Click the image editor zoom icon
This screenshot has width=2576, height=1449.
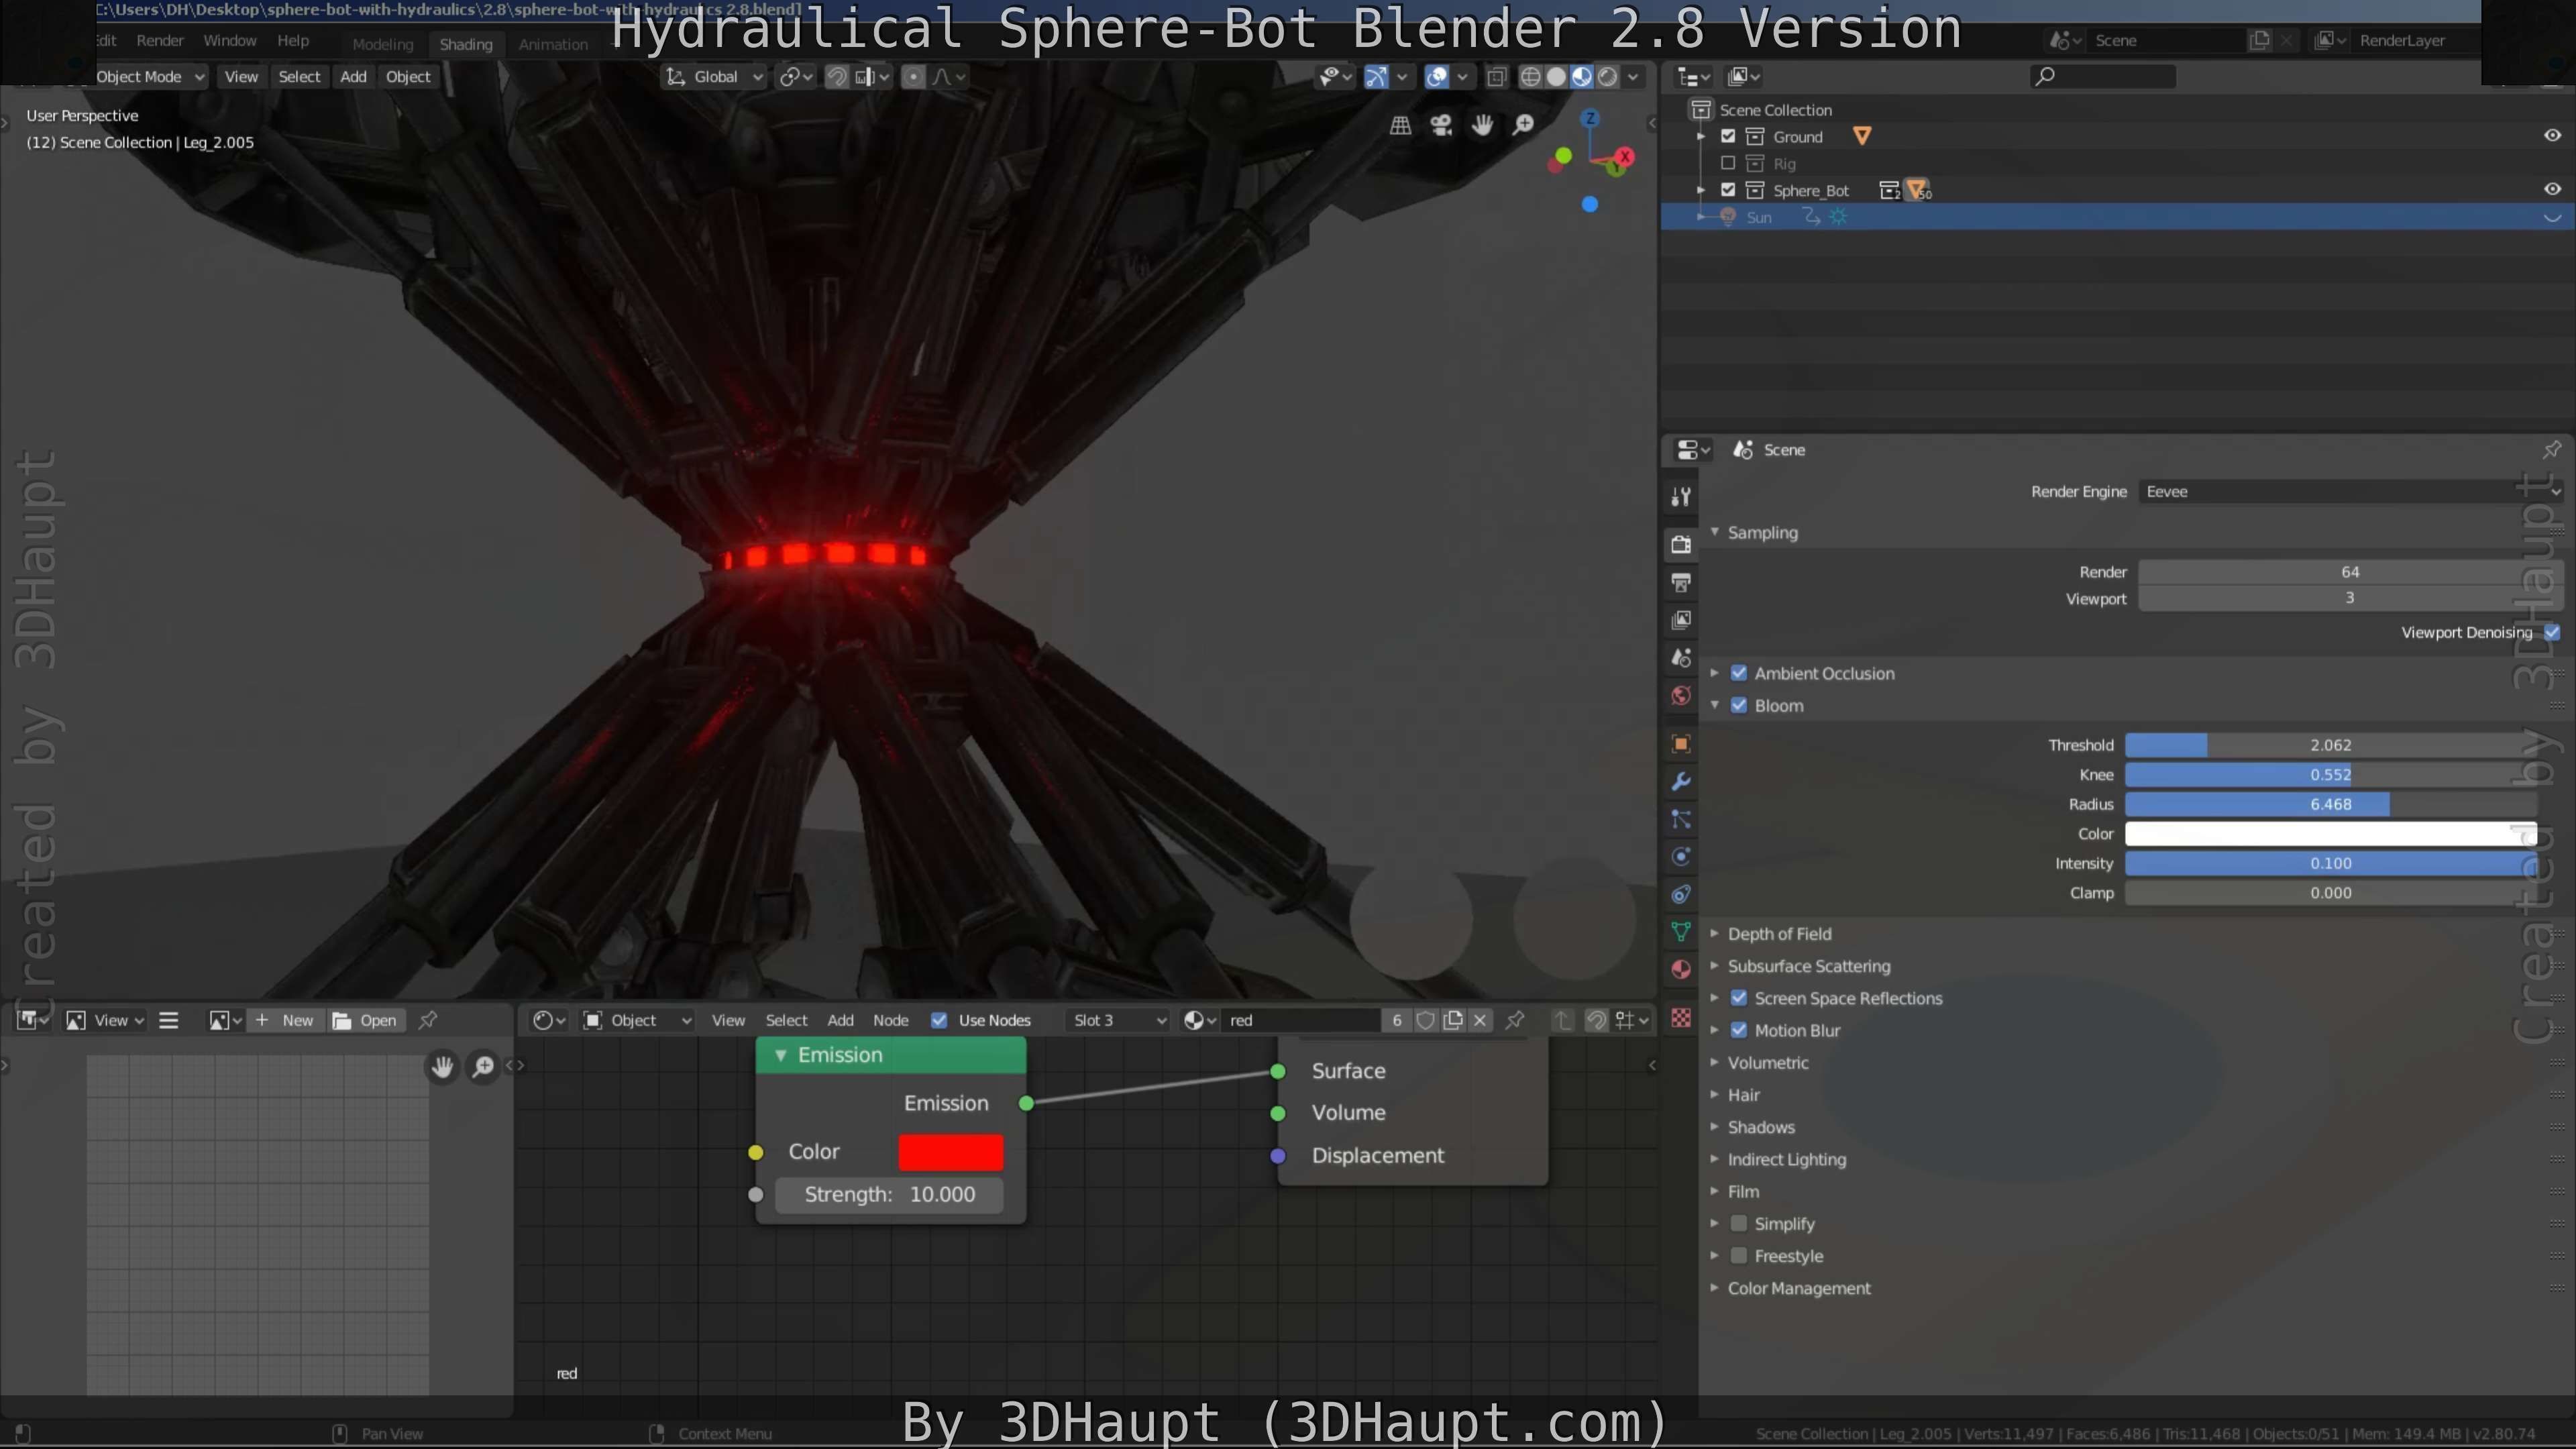pos(483,1067)
